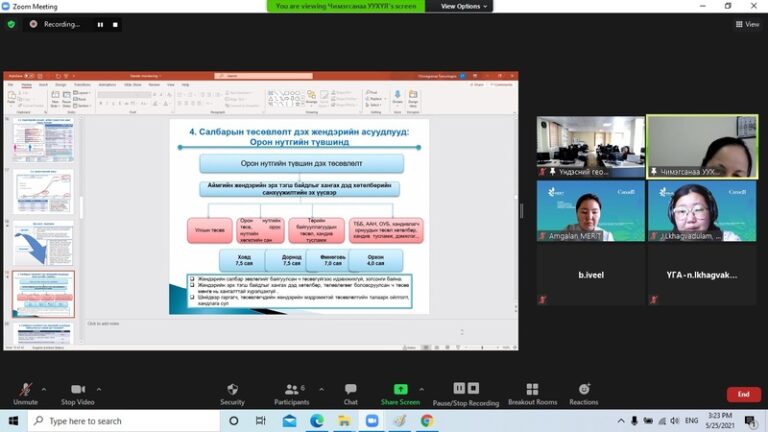Viewport: 768px width, 432px height.
Task: Open the Chat panel
Action: [350, 390]
